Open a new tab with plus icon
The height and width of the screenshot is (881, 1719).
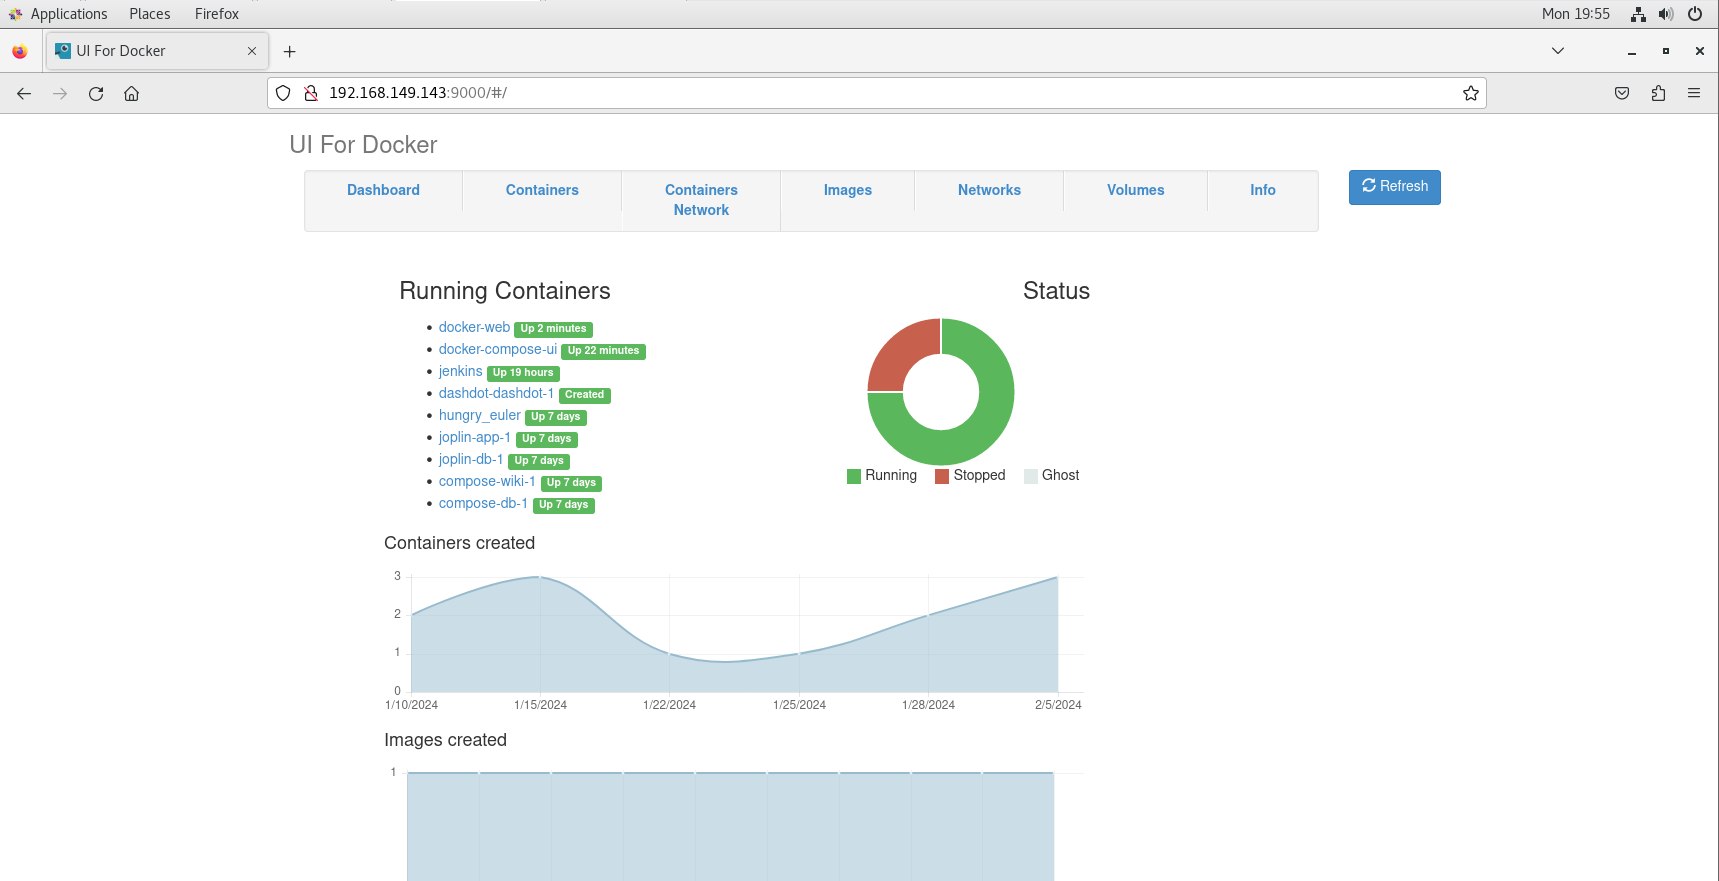click(x=289, y=51)
